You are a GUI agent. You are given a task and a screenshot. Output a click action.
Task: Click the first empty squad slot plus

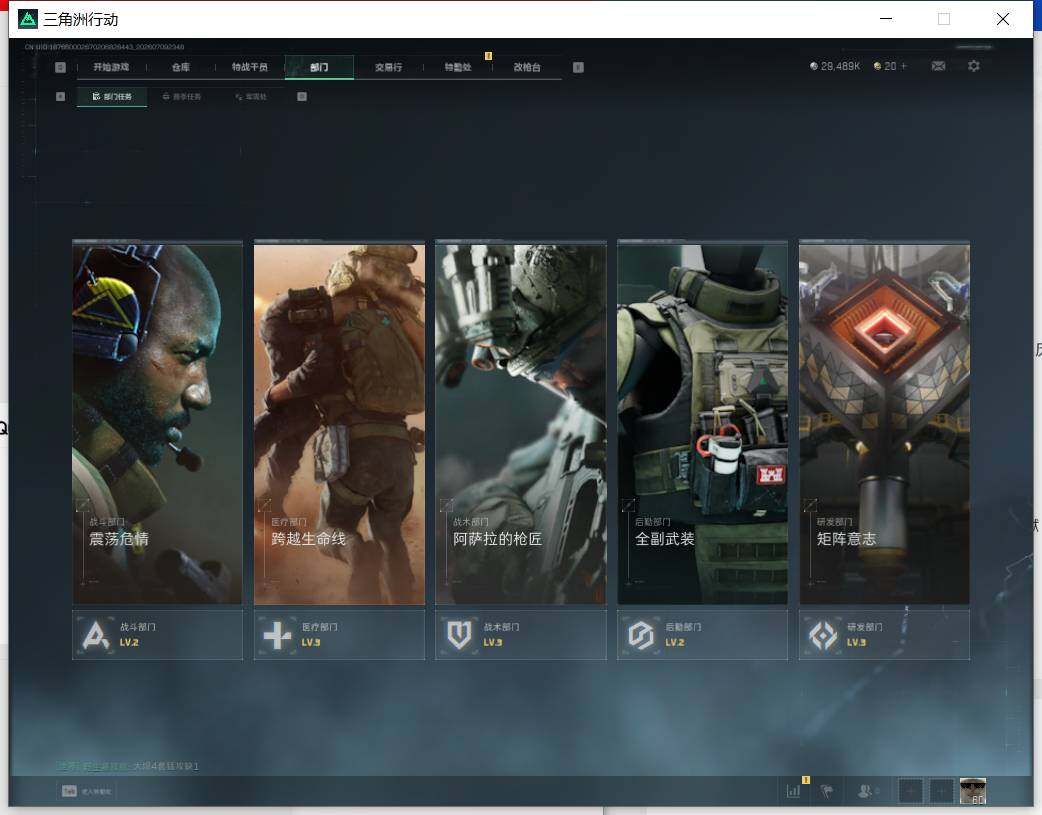[x=910, y=791]
